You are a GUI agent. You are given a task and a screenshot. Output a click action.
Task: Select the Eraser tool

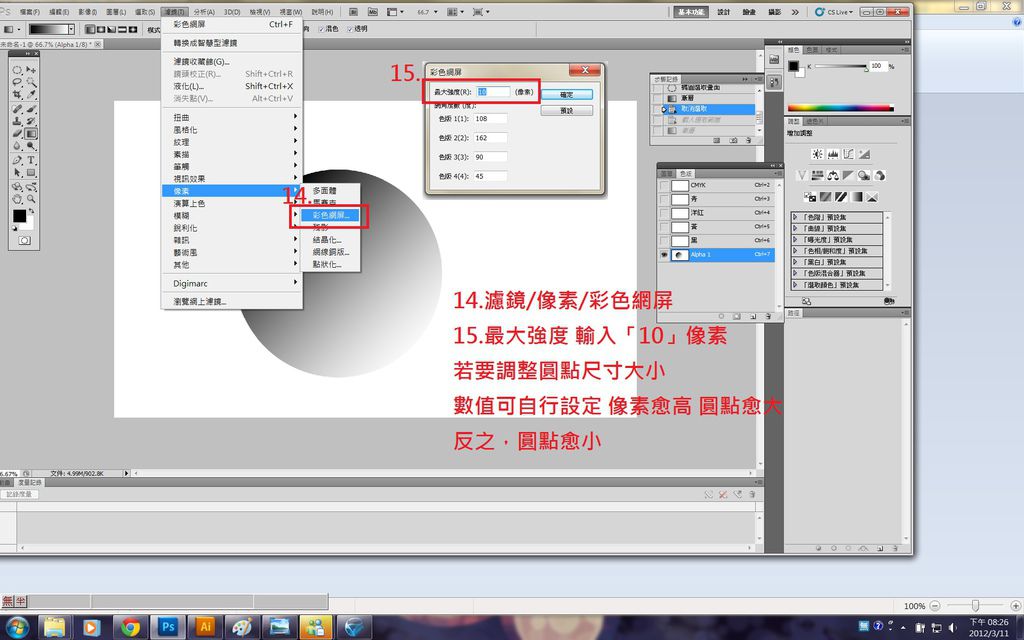coord(17,133)
